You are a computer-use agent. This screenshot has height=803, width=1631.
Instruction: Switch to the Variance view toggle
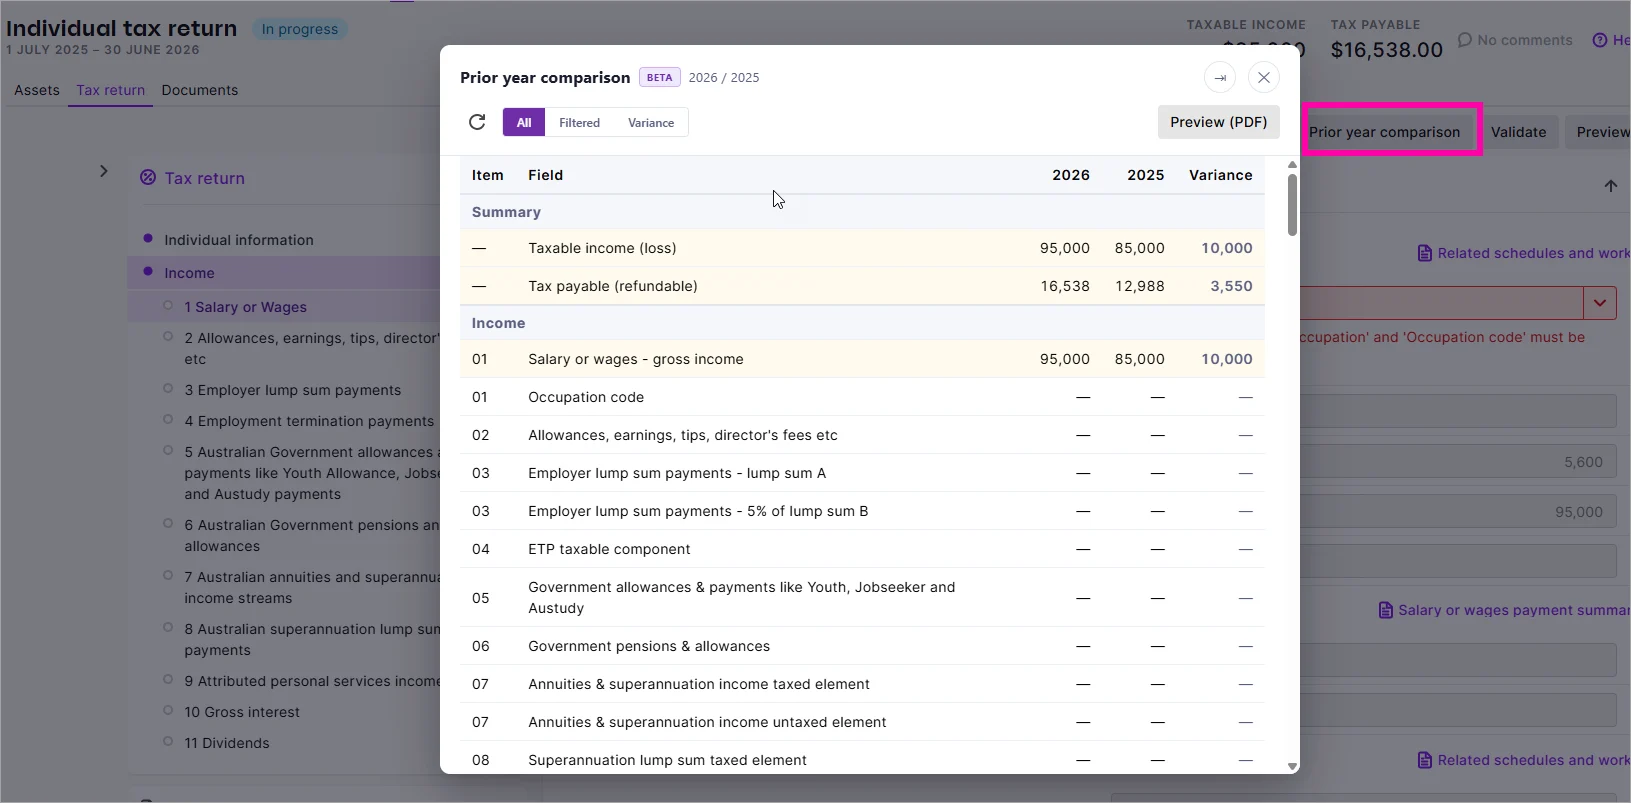[x=651, y=122]
